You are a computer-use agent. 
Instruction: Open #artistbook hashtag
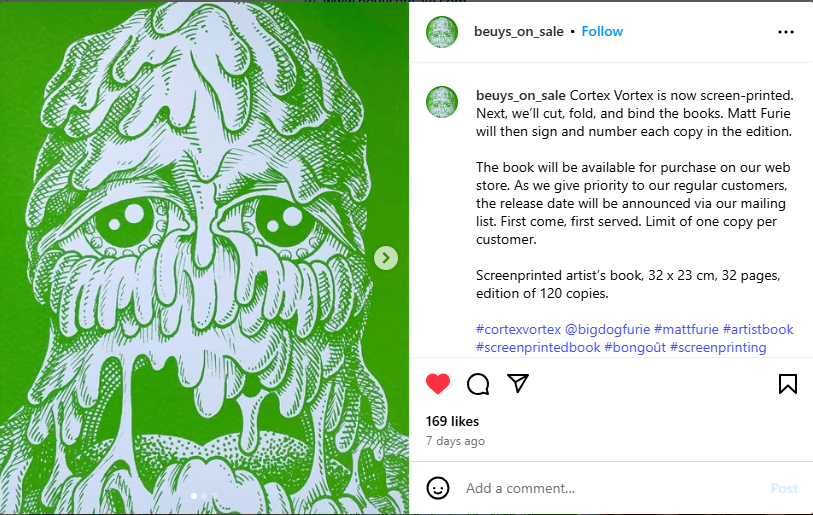[758, 329]
